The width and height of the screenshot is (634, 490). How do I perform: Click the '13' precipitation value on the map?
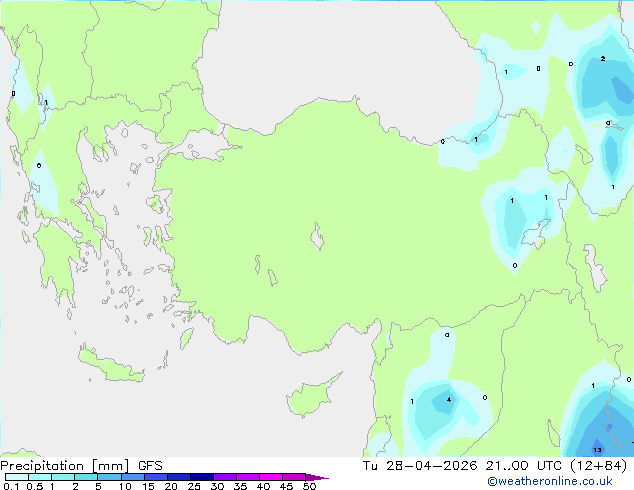tap(597, 450)
